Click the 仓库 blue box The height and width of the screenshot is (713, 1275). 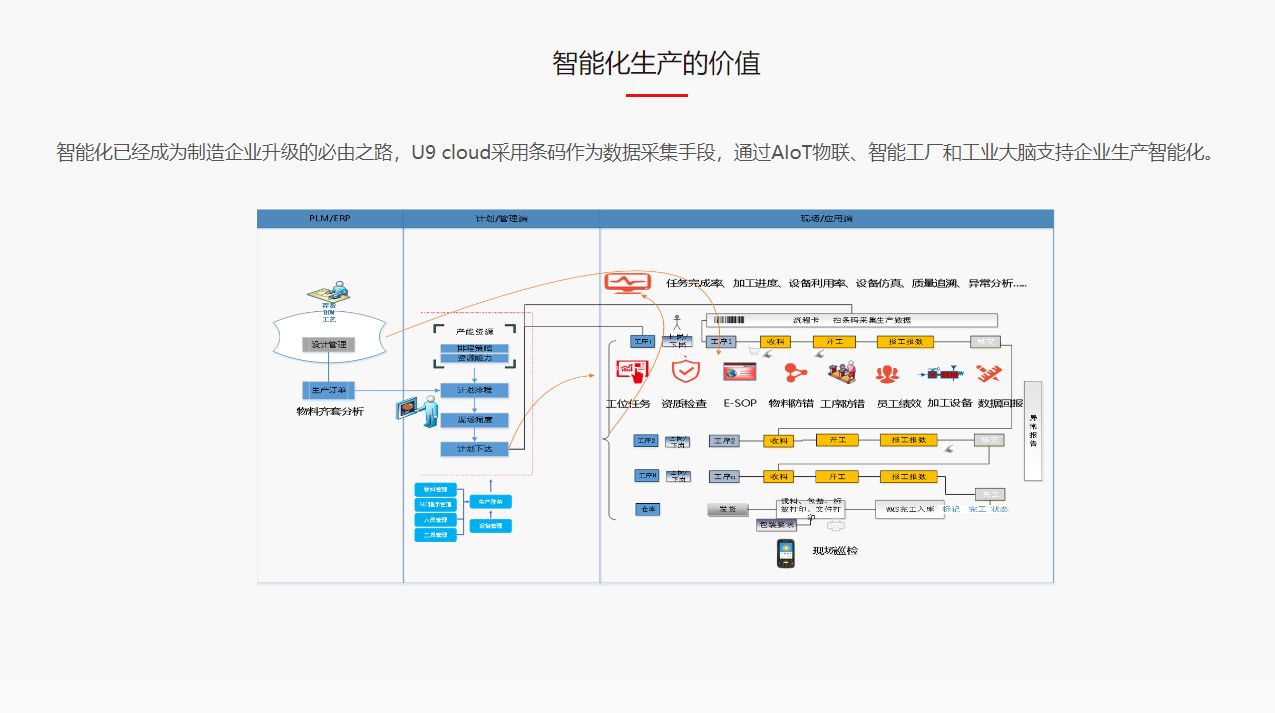click(647, 509)
